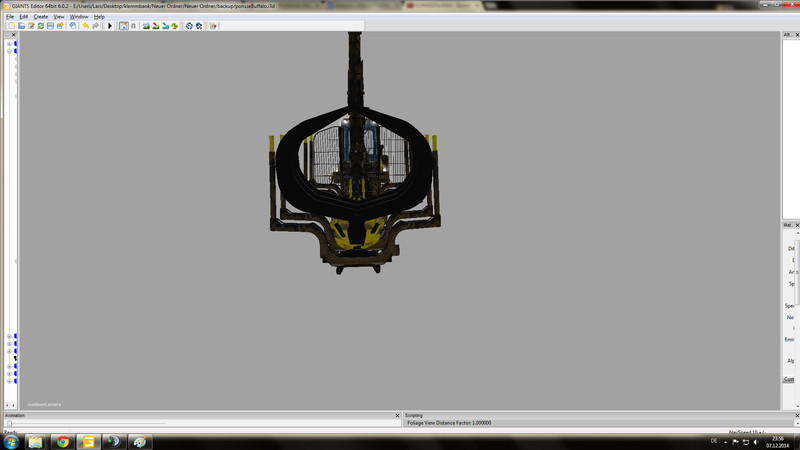Open the Help menu
Image resolution: width=800 pixels, height=450 pixels.
tap(99, 16)
